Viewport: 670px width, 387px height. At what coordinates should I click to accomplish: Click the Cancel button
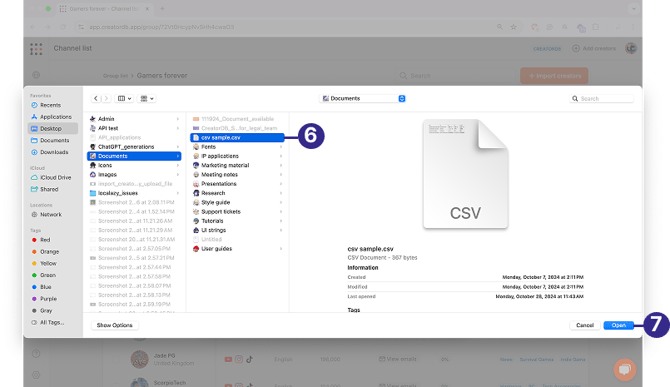585,325
